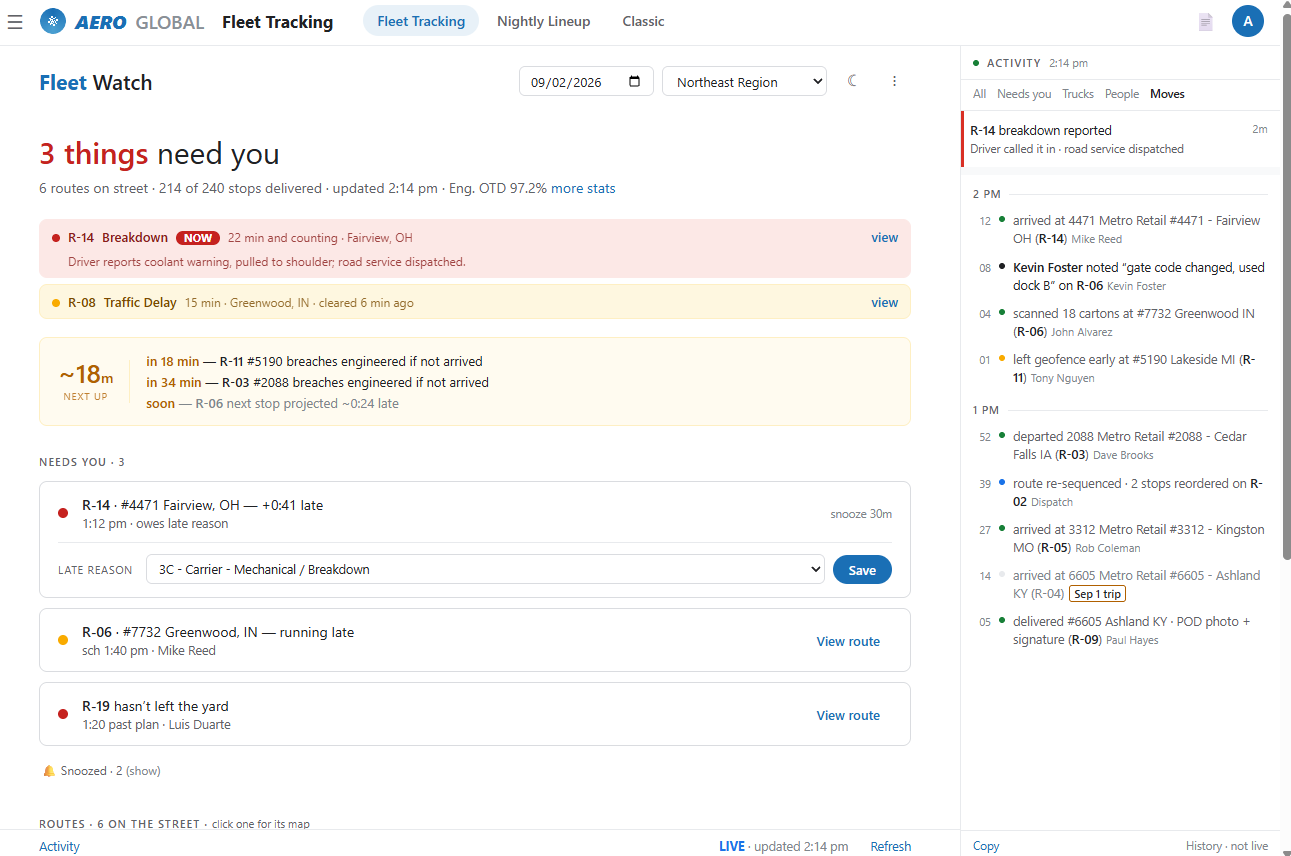Viewport: 1291px width, 856px height.
Task: Show the snoozed items
Action: point(143,771)
